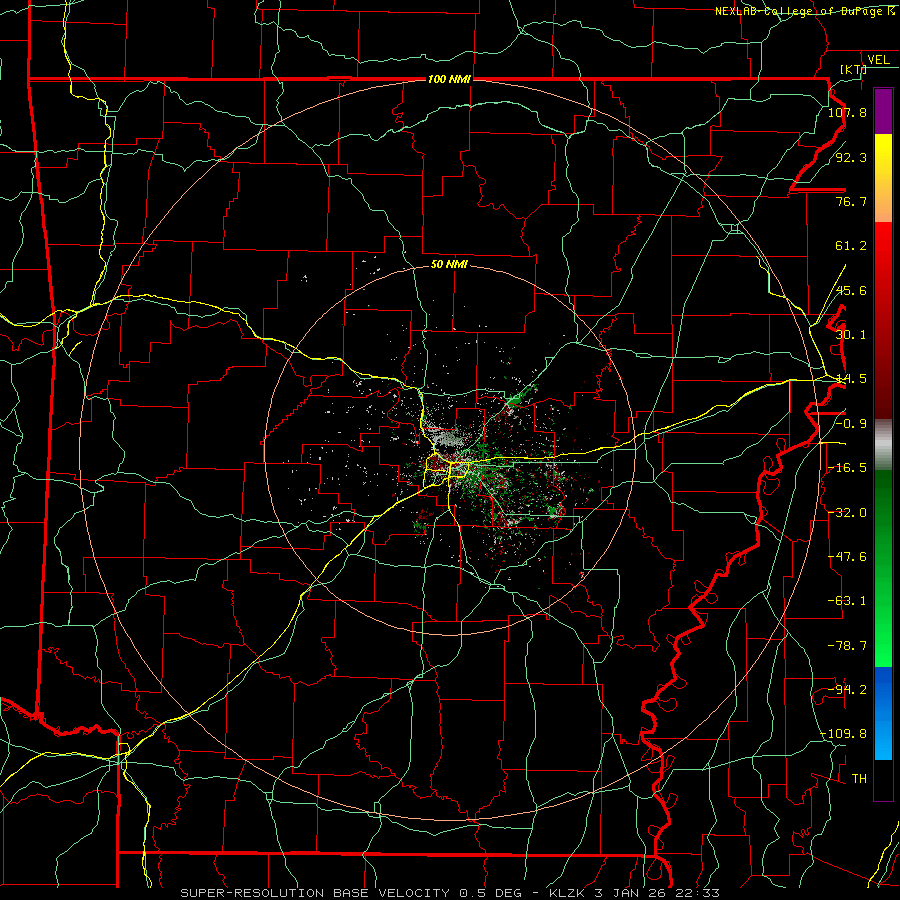This screenshot has height=900, width=900.
Task: Click the -78.7 velocity scale value
Action: [x=847, y=646]
